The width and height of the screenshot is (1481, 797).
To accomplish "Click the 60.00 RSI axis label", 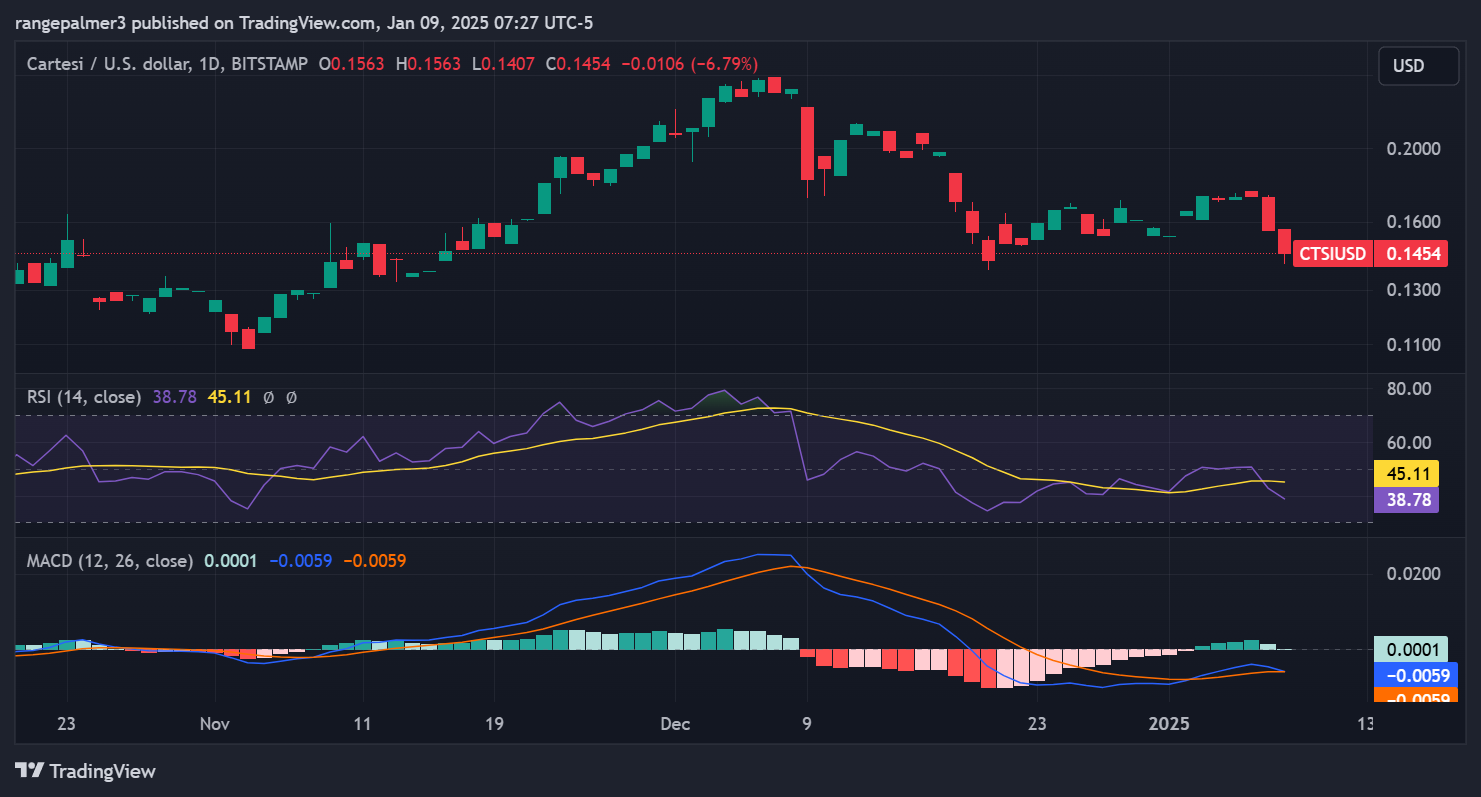I will click(1408, 443).
